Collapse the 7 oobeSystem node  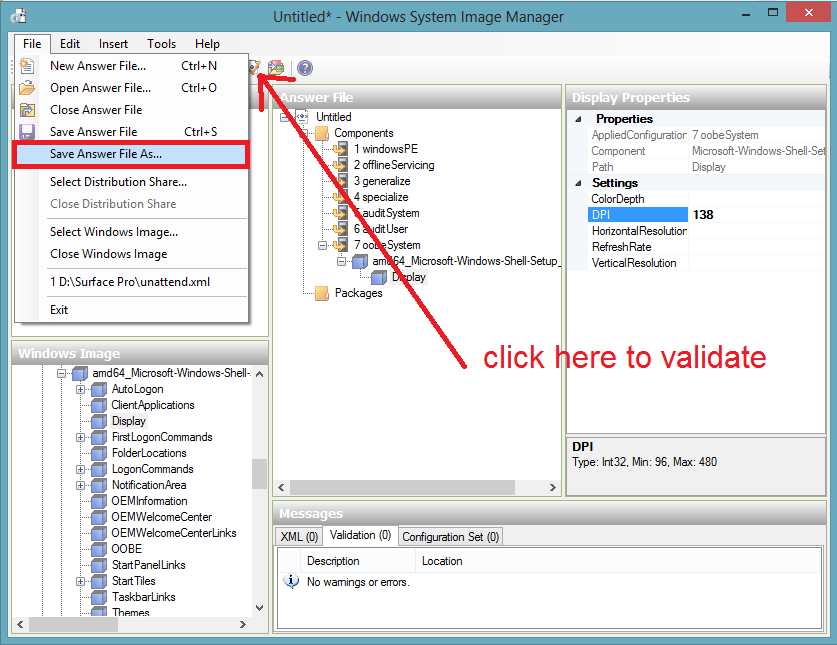(x=322, y=245)
